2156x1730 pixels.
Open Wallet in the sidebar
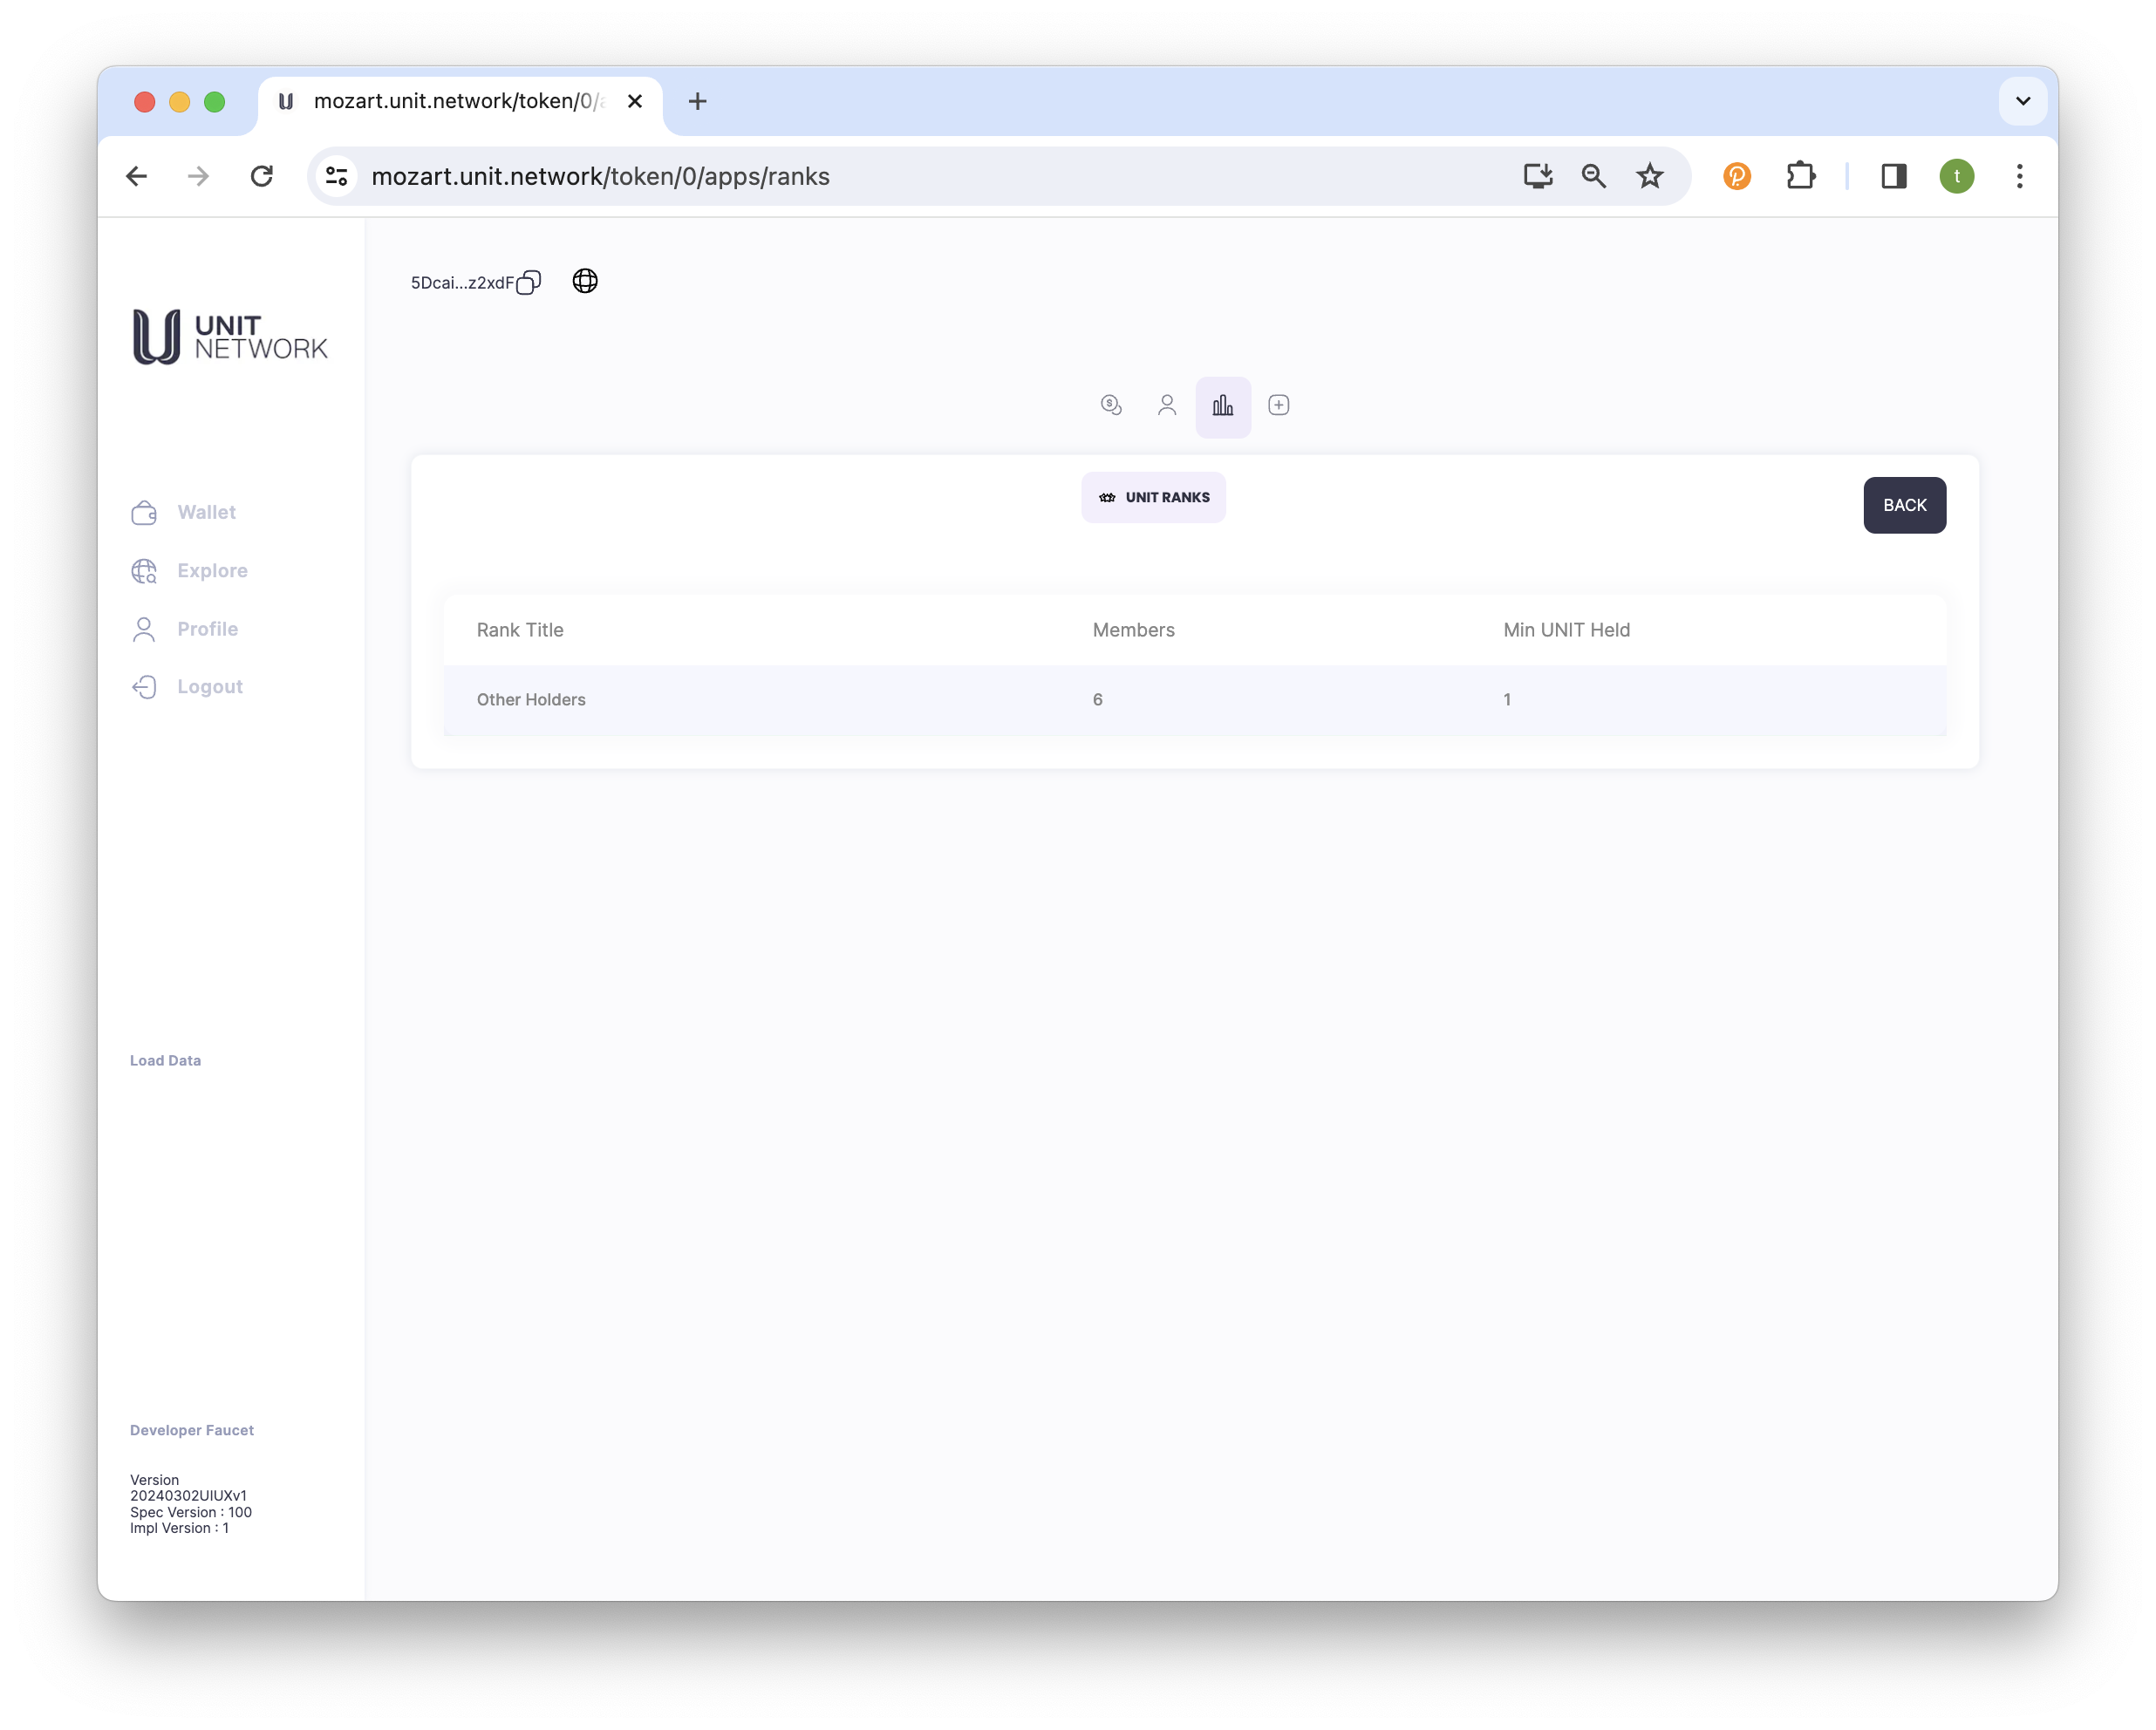click(206, 512)
